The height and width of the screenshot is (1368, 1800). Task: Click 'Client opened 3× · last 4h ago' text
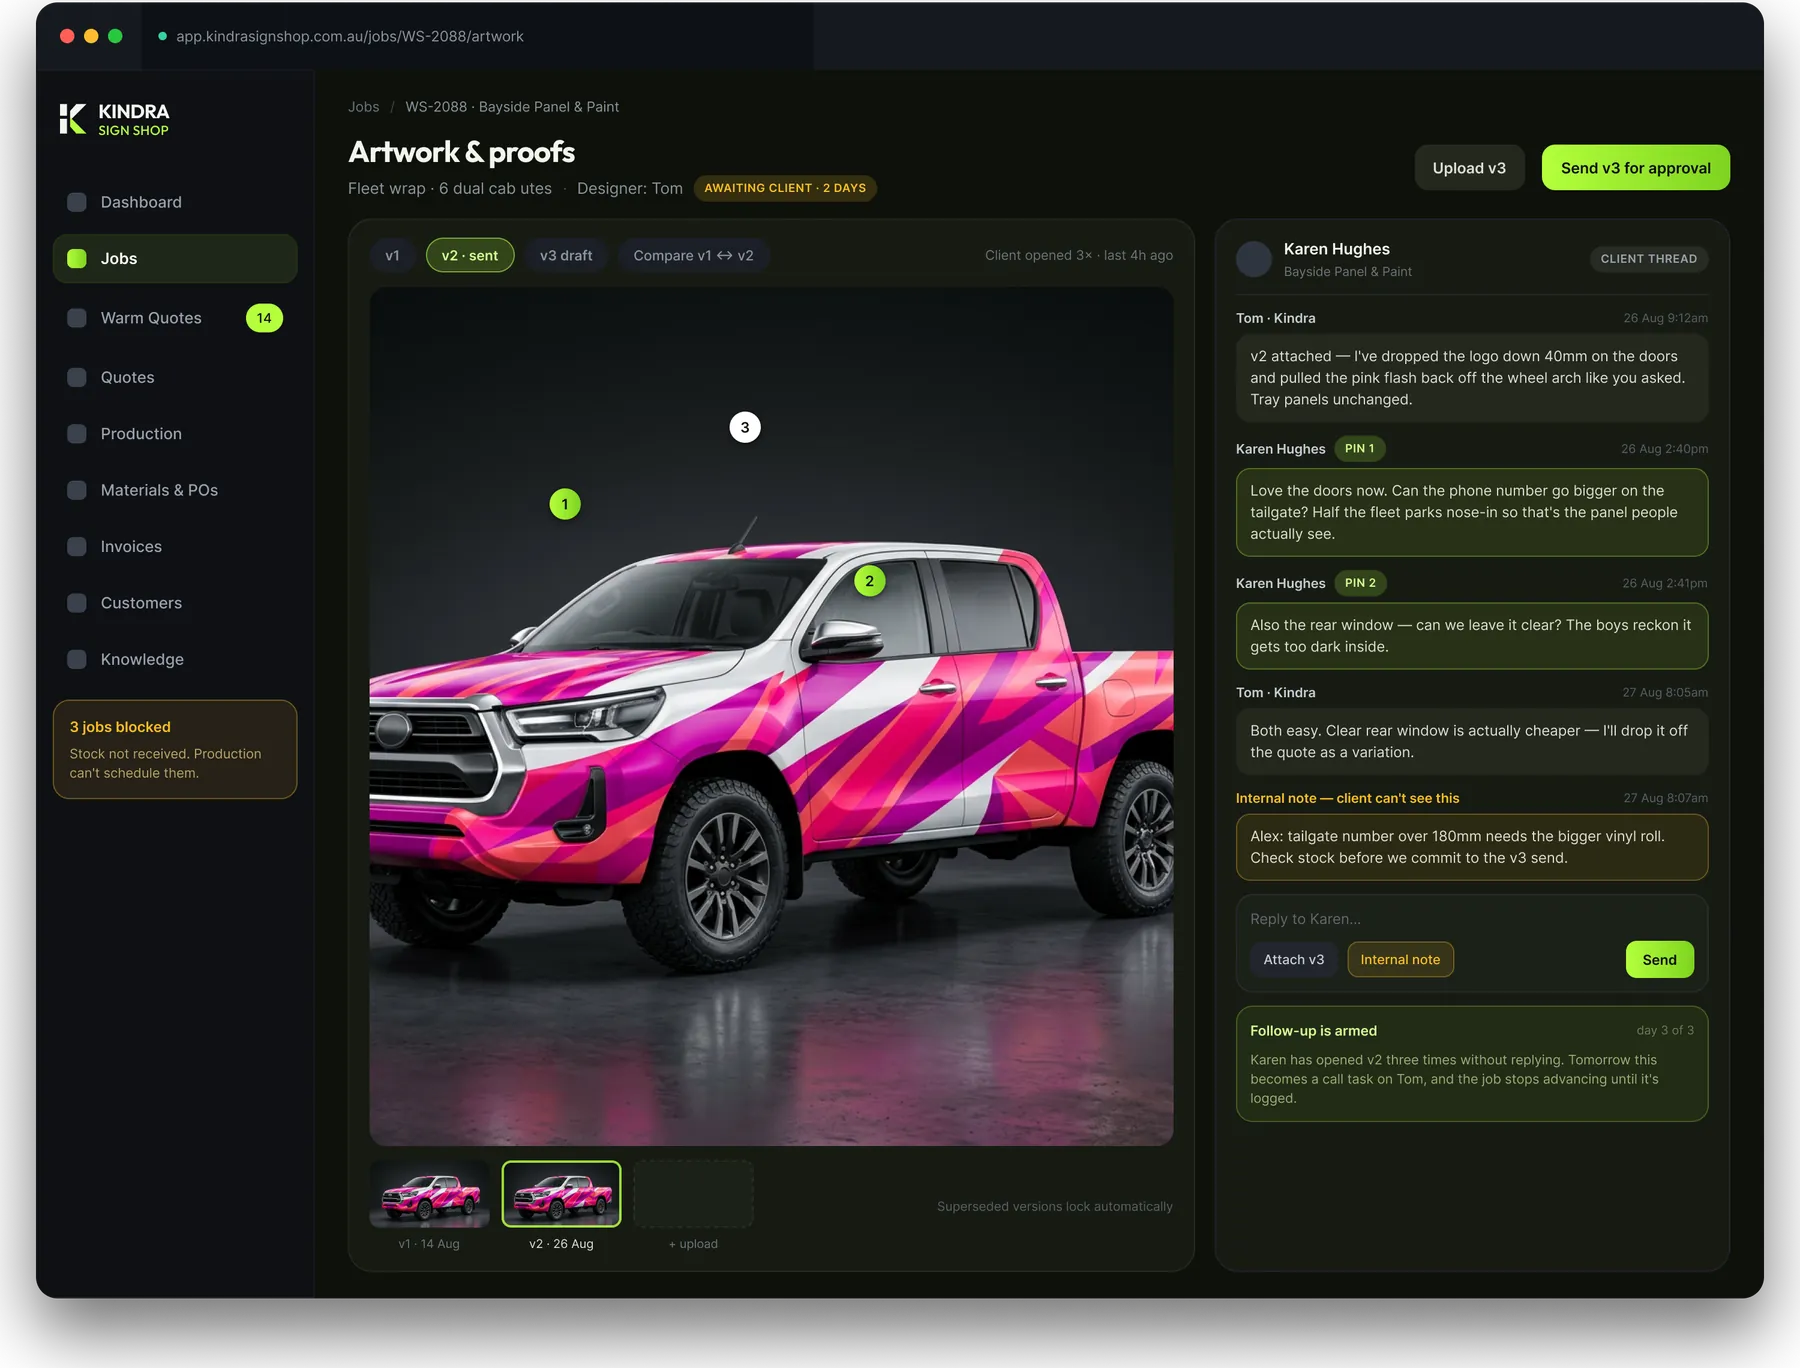coord(1078,255)
